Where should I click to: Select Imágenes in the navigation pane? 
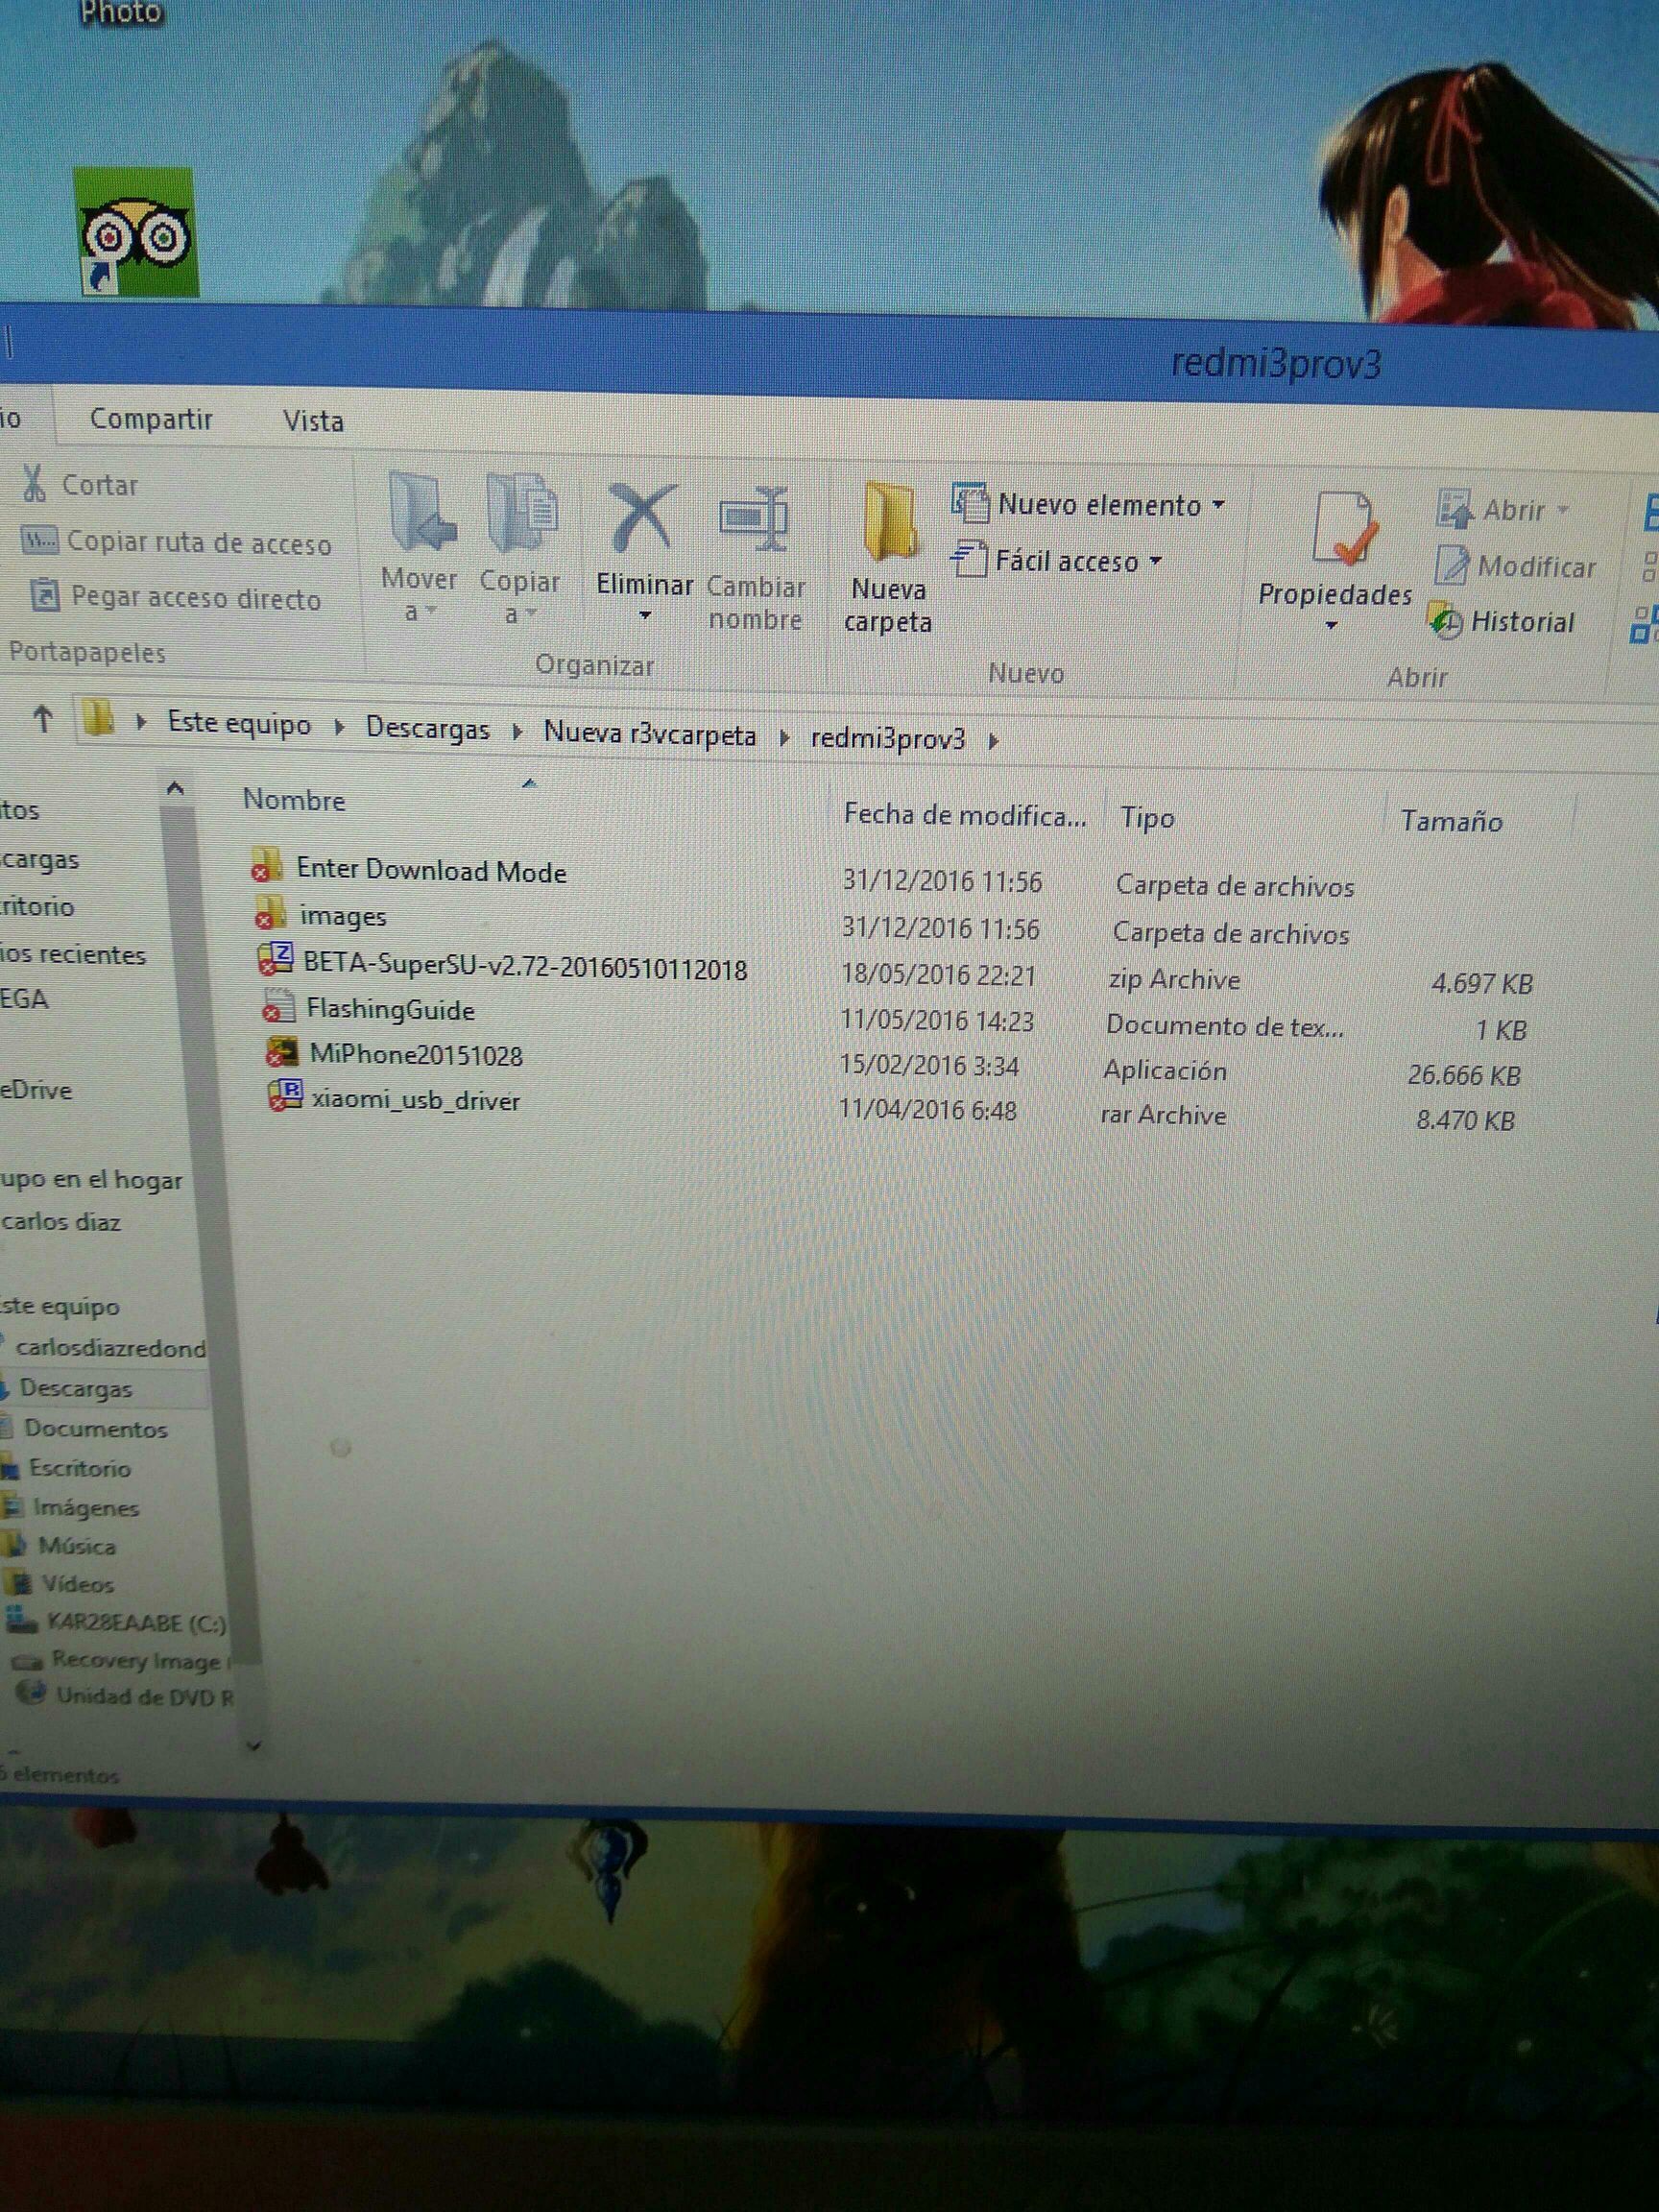[x=85, y=1507]
